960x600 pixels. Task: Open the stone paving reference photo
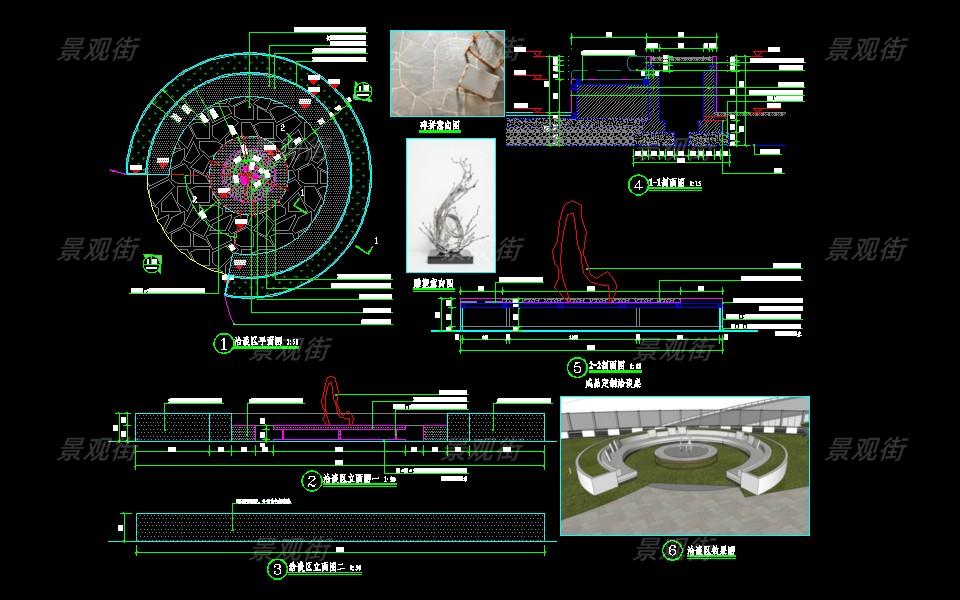click(x=447, y=72)
